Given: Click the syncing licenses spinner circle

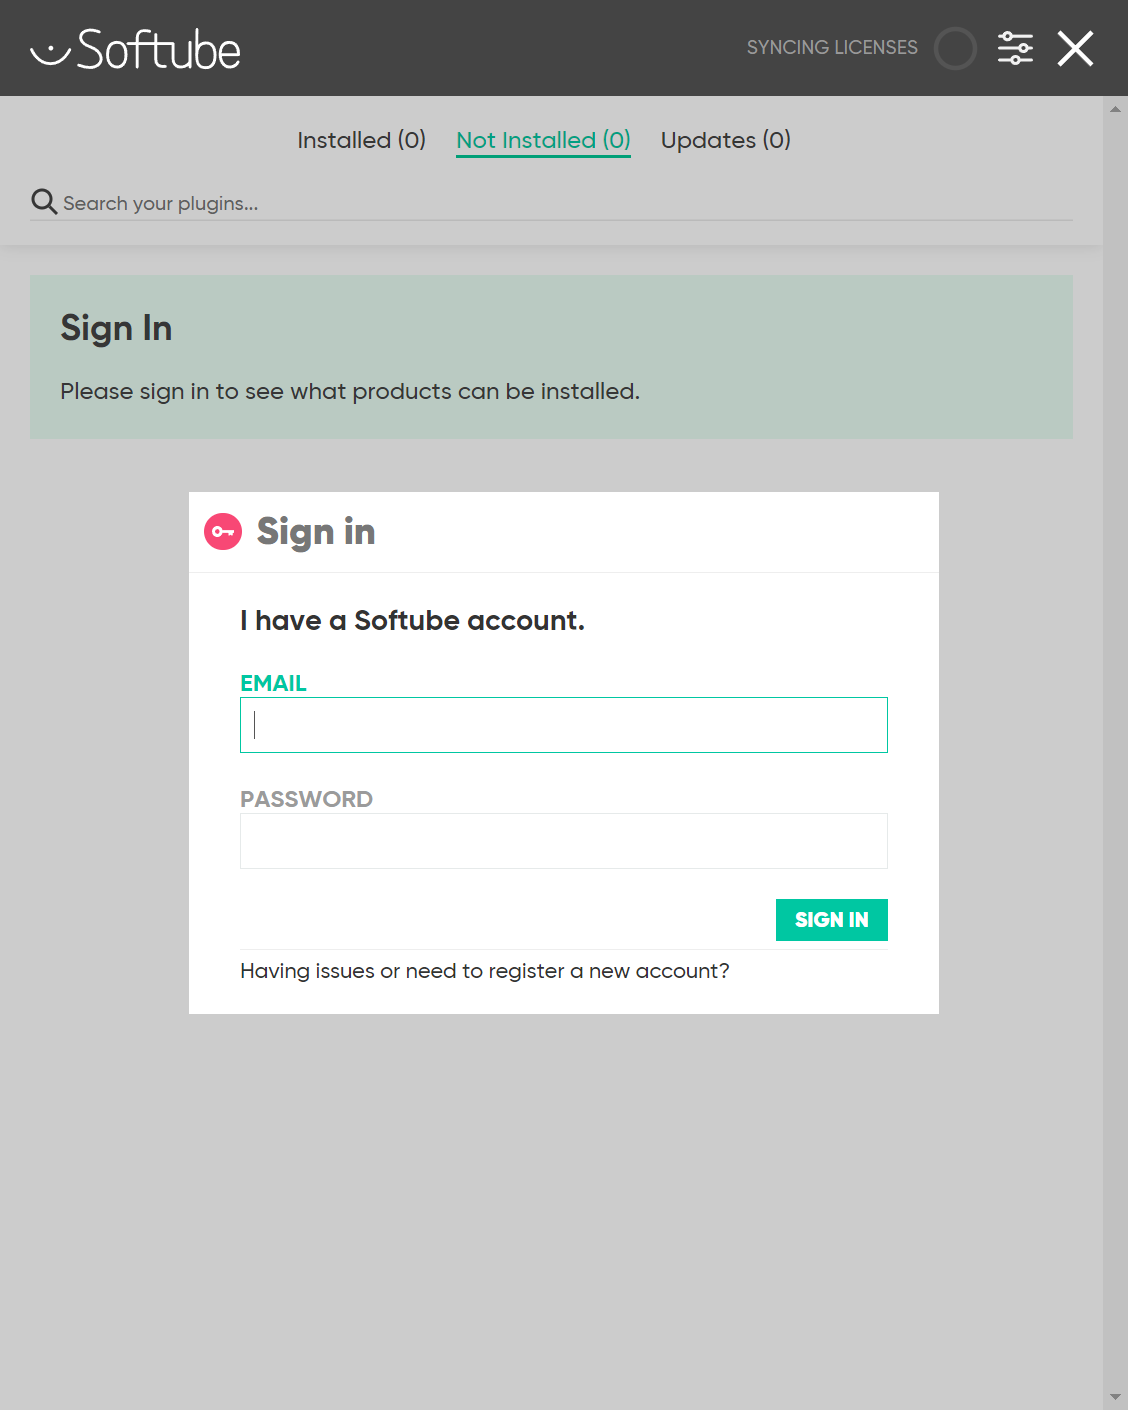Looking at the screenshot, I should (955, 48).
